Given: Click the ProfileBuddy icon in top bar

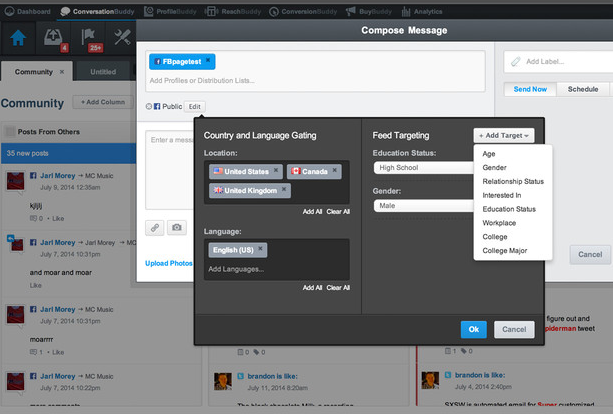Looking at the screenshot, I should 149,11.
